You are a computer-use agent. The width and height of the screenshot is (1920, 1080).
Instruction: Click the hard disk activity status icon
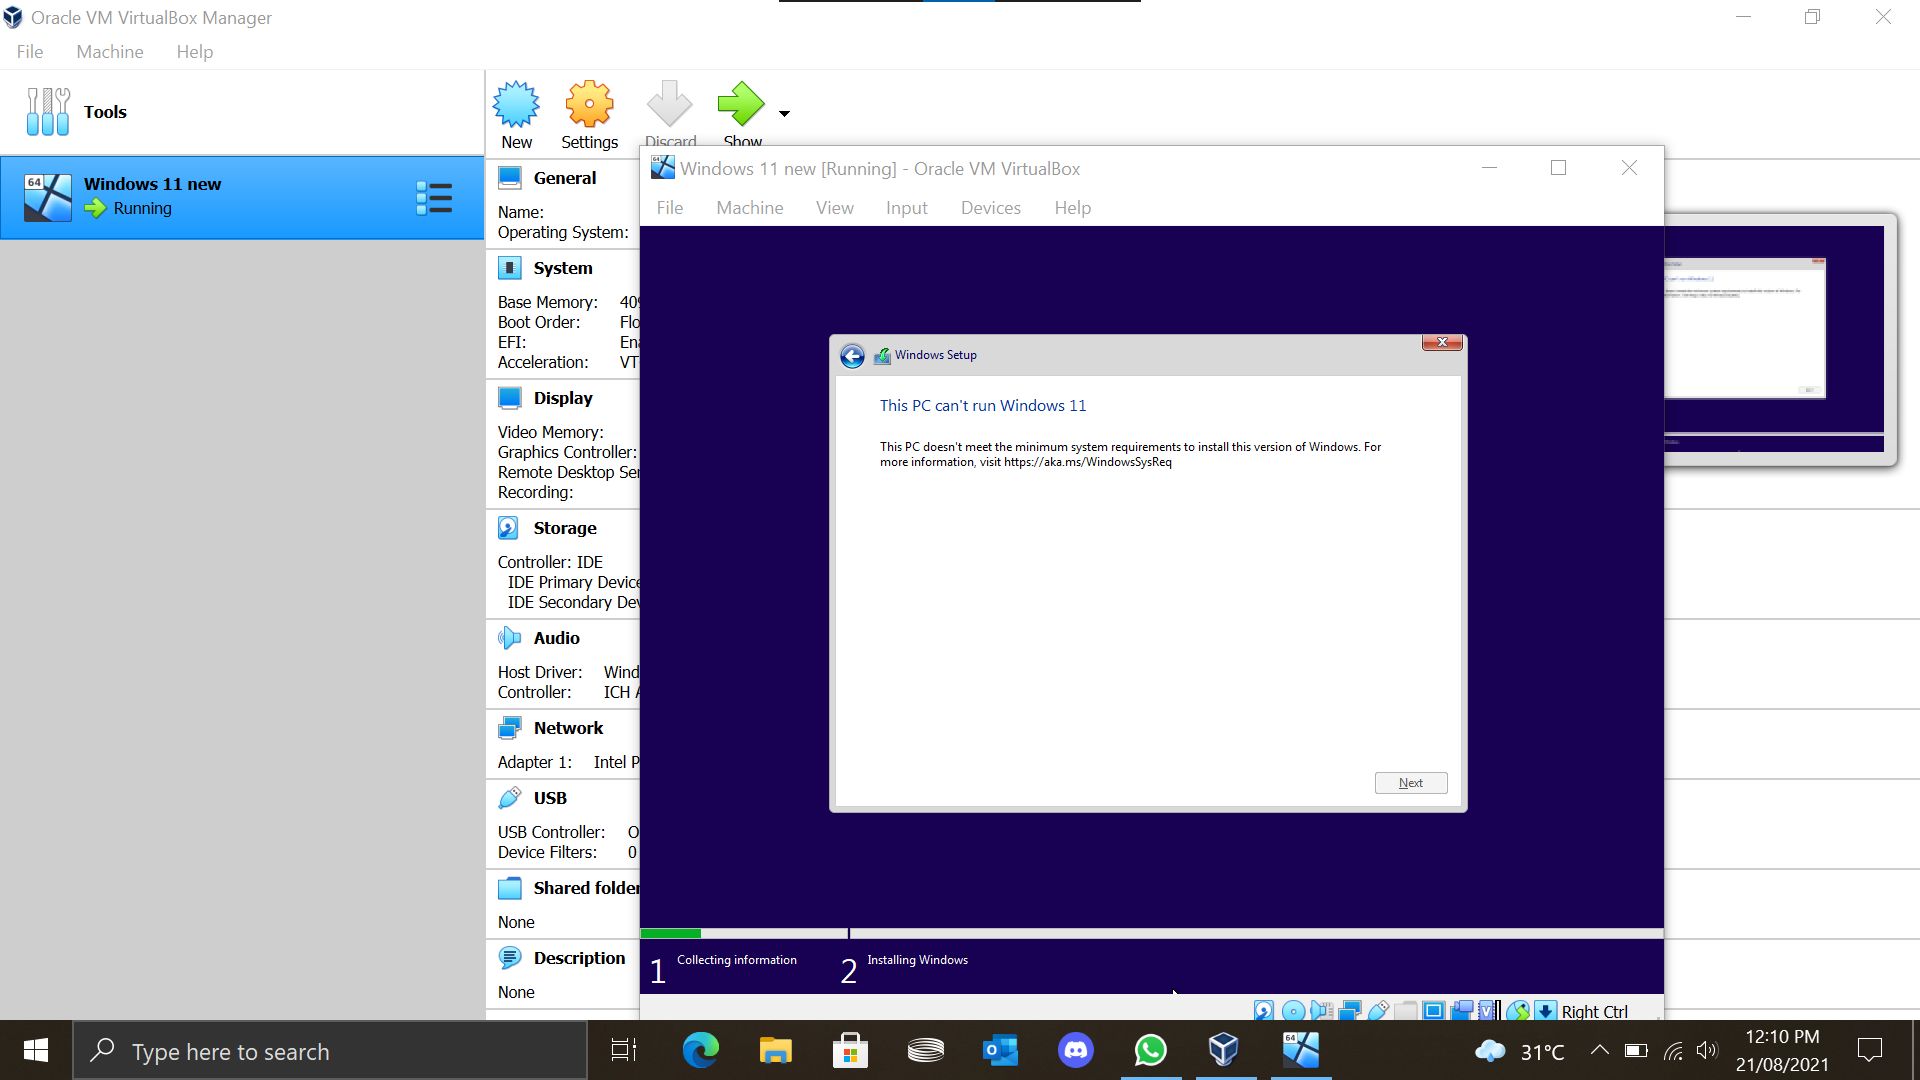[1264, 1011]
